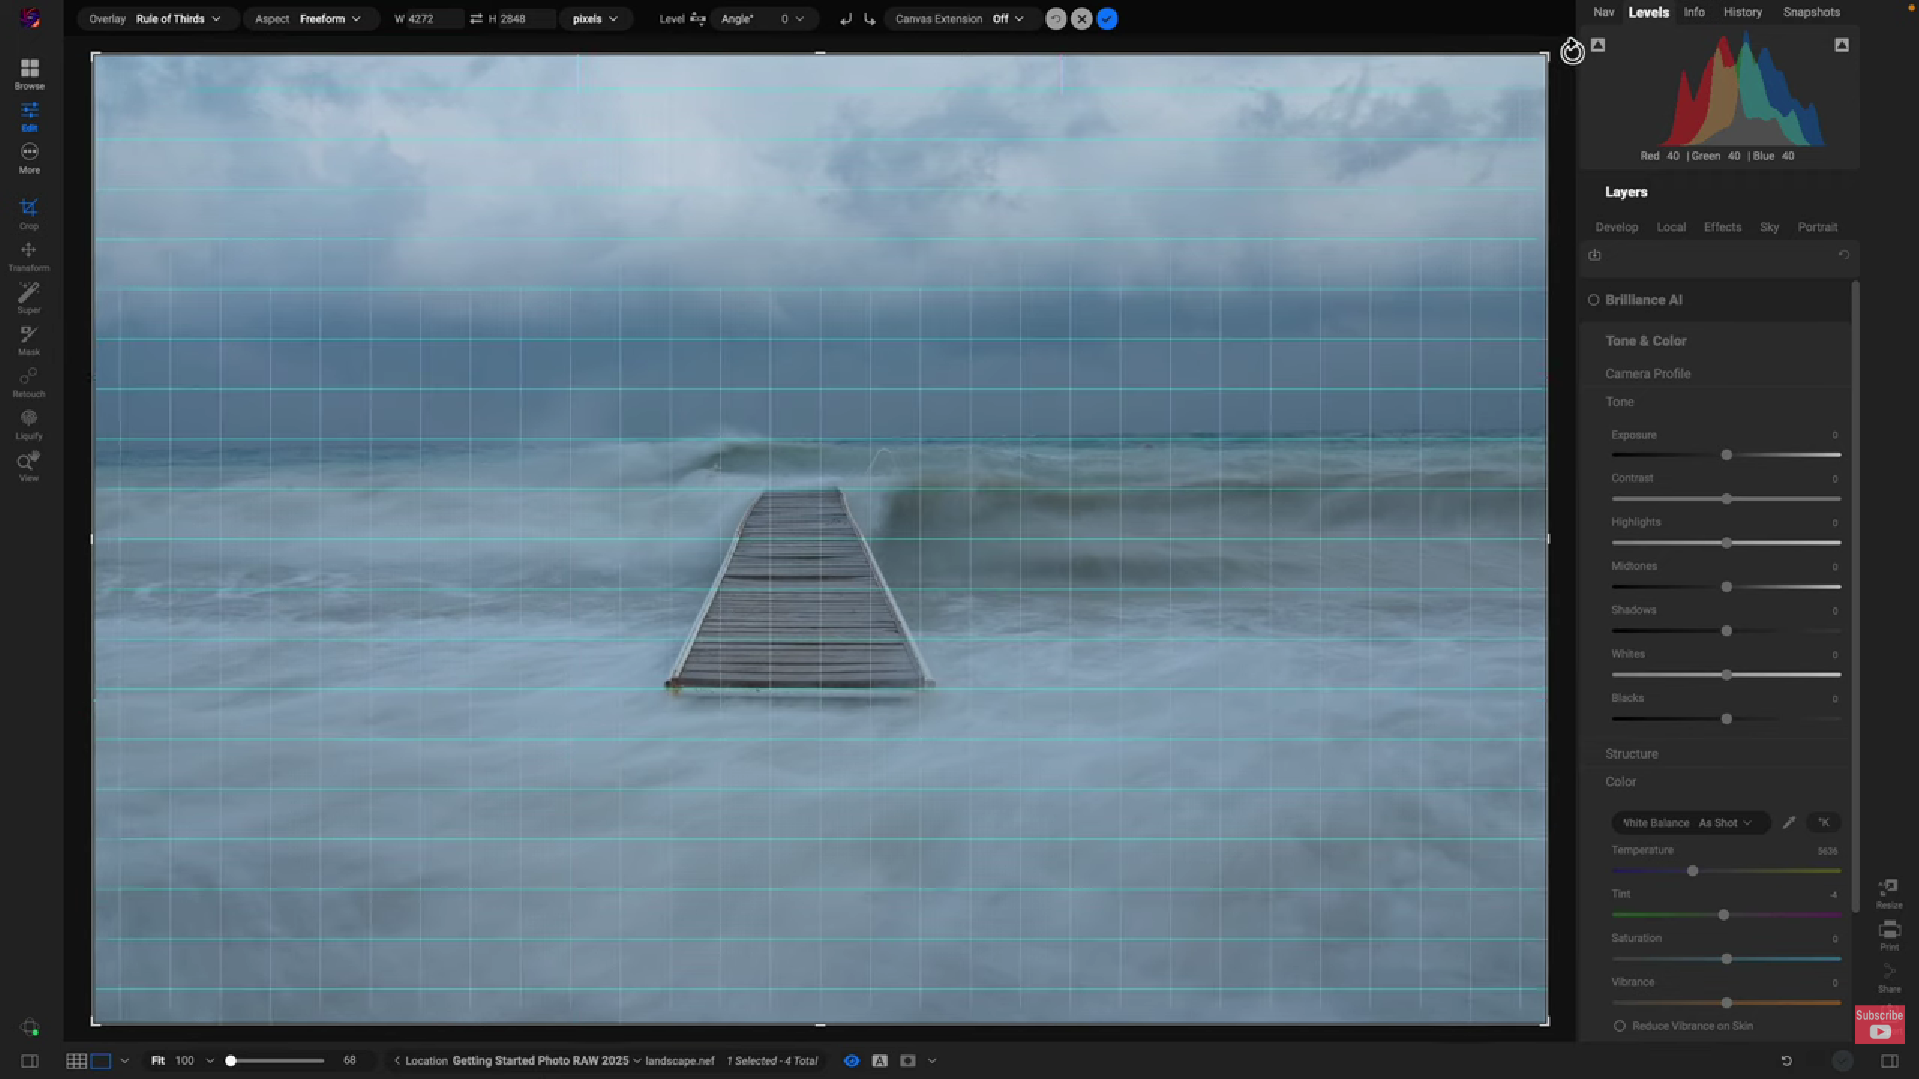The height and width of the screenshot is (1079, 1919).
Task: Toggle the text A overlay button
Action: [x=879, y=1061]
